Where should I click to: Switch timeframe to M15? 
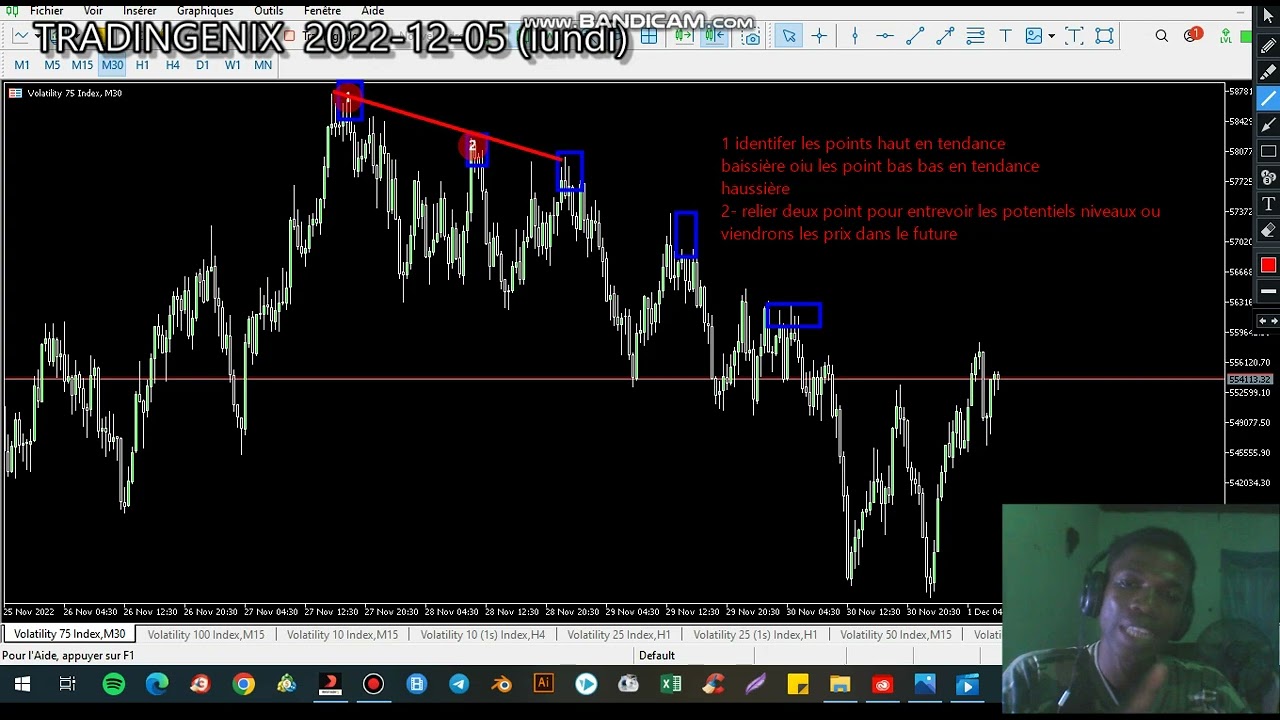(x=82, y=65)
